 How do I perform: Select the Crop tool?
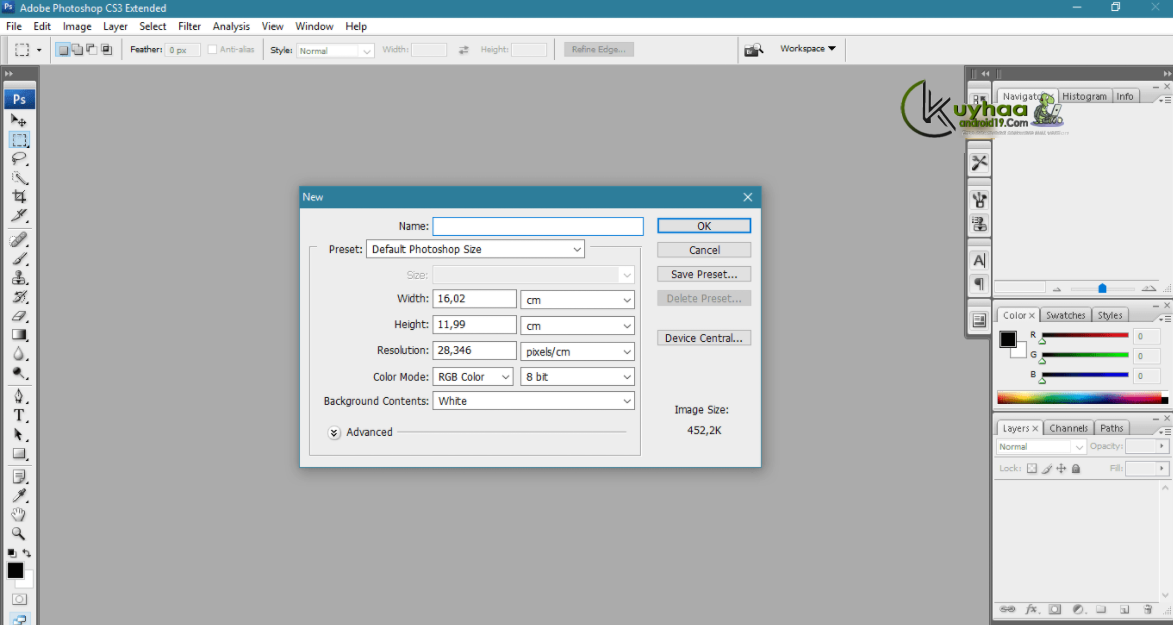(19, 196)
